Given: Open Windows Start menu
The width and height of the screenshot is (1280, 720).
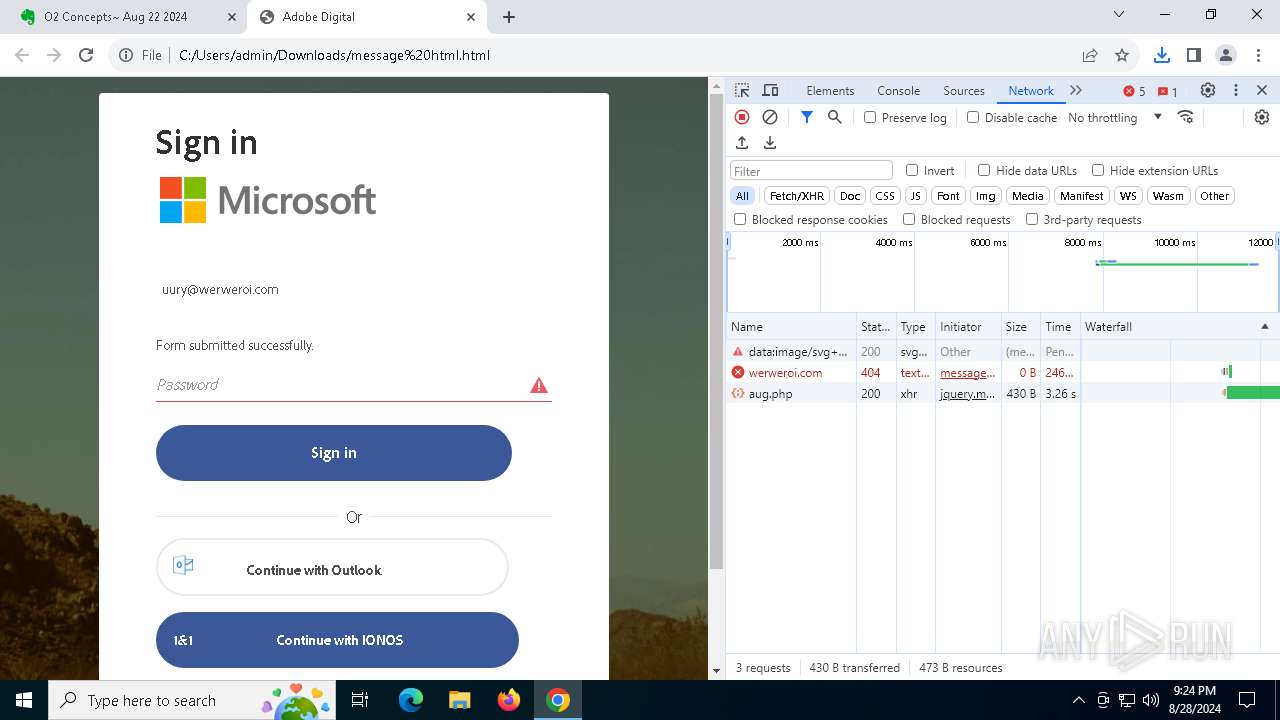Looking at the screenshot, I should pyautogui.click(x=24, y=700).
